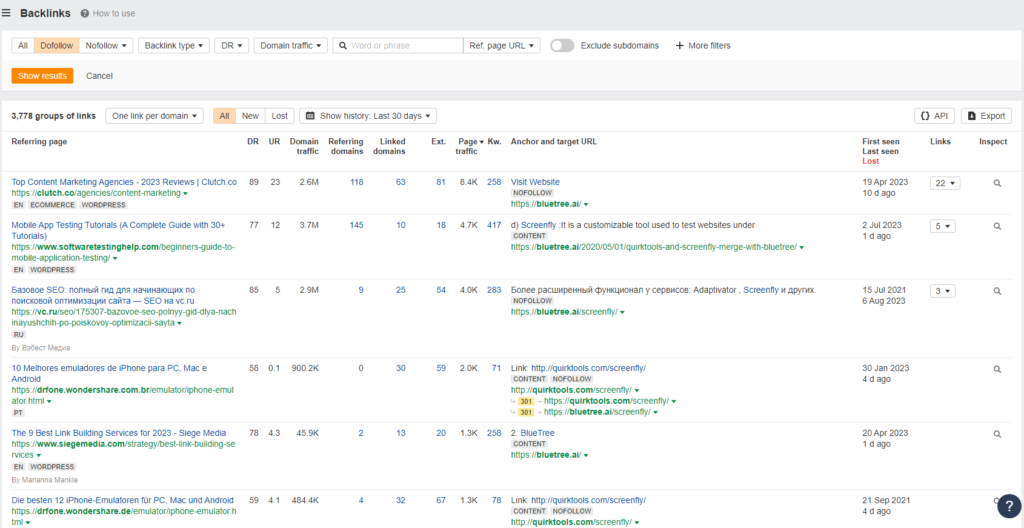
Task: Sort by DR column header
Action: pos(253,141)
